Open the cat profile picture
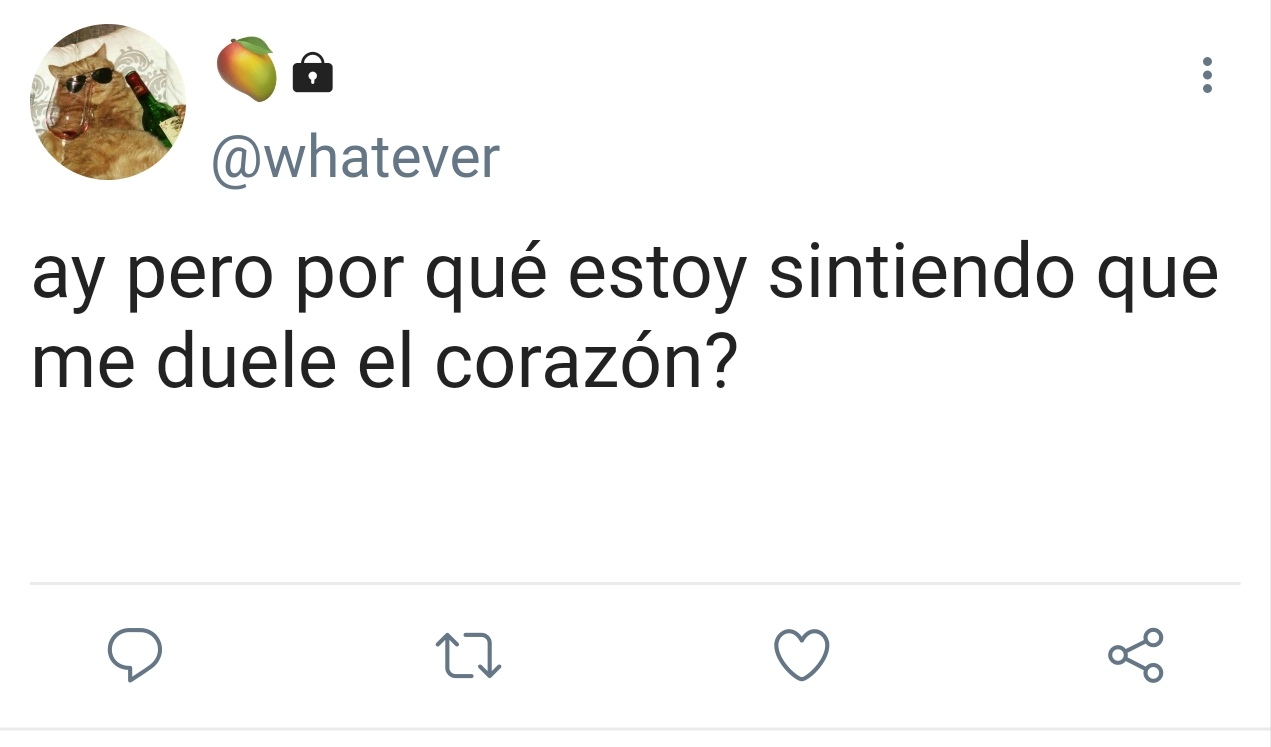Image resolution: width=1271 pixels, height=747 pixels. click(108, 101)
